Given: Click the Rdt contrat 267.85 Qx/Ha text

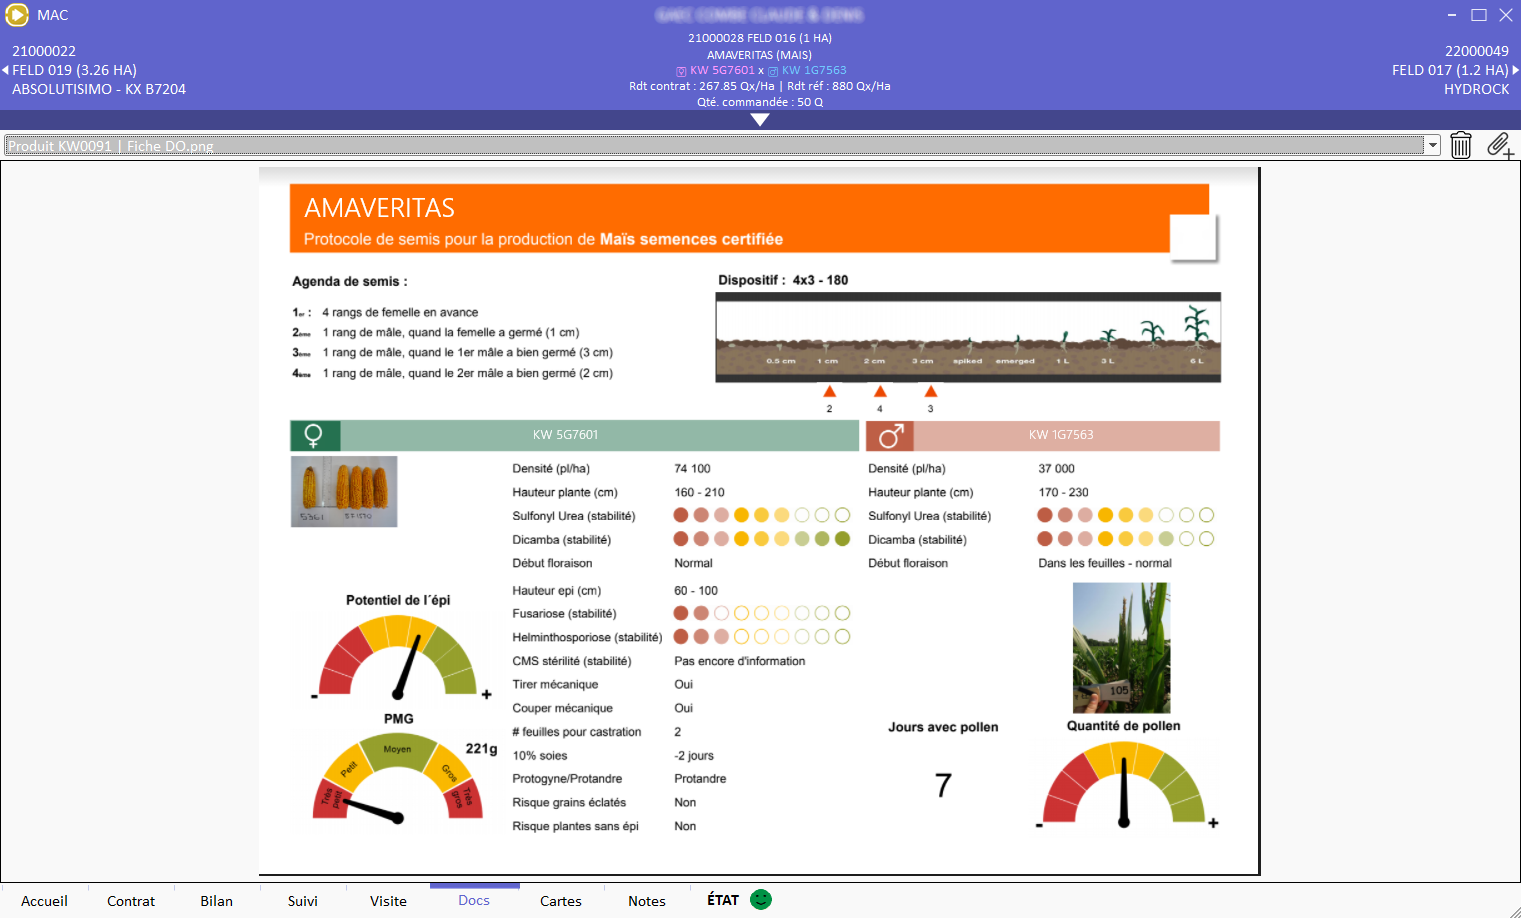Looking at the screenshot, I should click(x=702, y=86).
